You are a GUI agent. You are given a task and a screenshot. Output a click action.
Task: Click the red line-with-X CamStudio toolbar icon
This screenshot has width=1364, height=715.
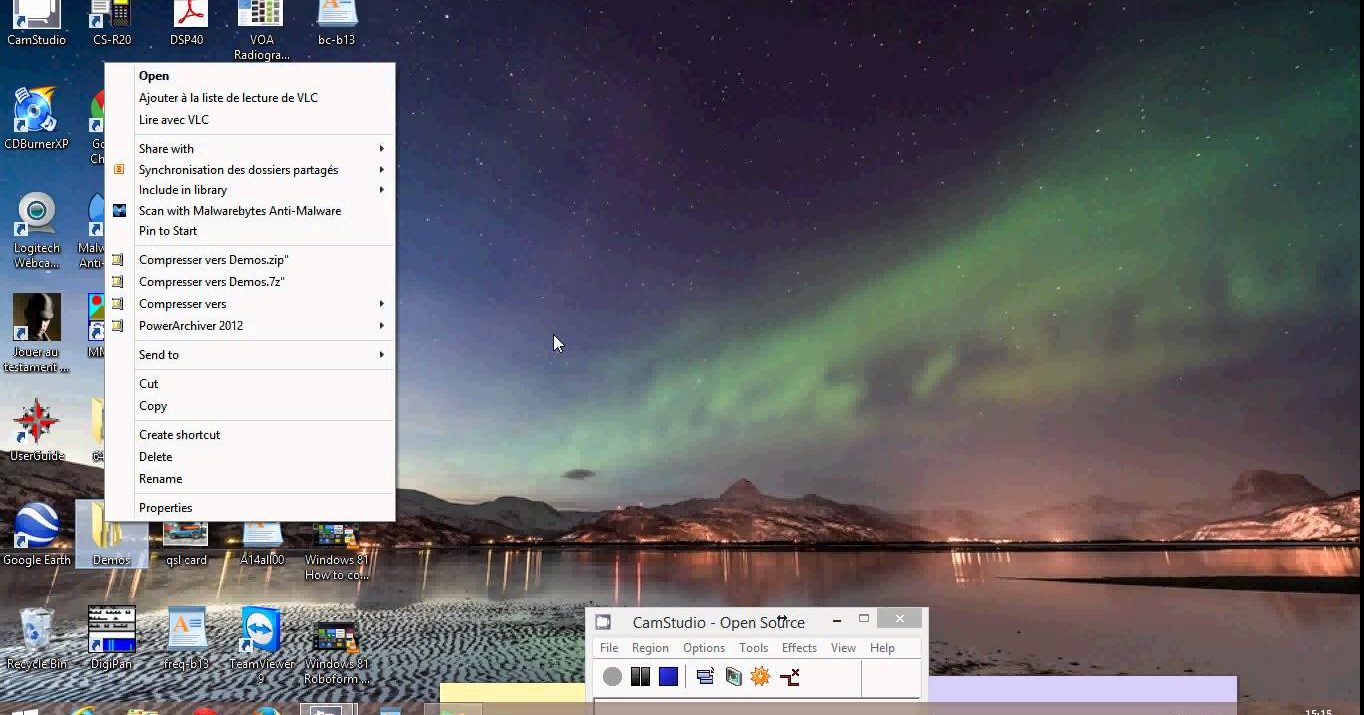[x=790, y=677]
